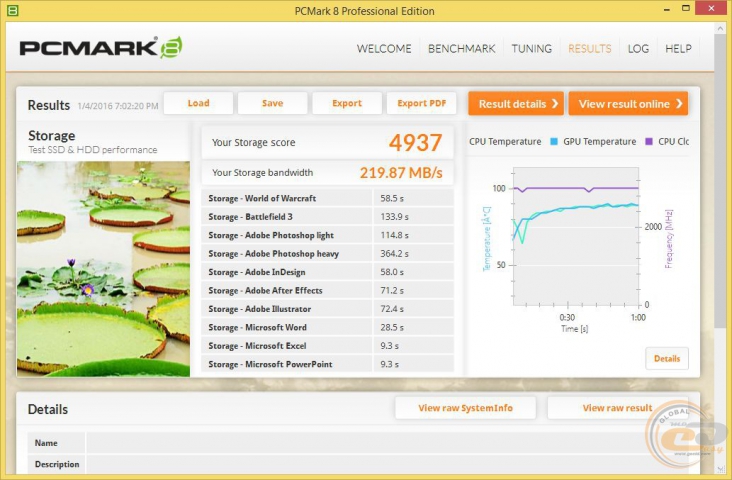This screenshot has width=732, height=480.
Task: Click the PCMark 8 logo
Action: (x=101, y=47)
